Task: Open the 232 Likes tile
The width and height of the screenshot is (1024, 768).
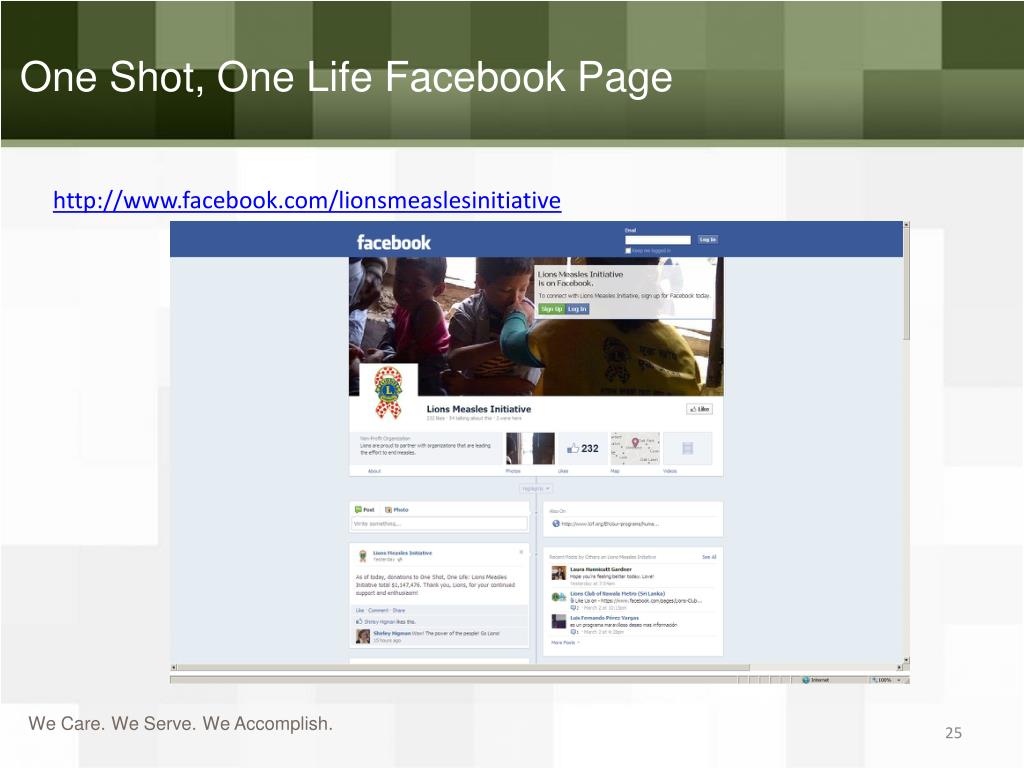Action: [x=583, y=448]
